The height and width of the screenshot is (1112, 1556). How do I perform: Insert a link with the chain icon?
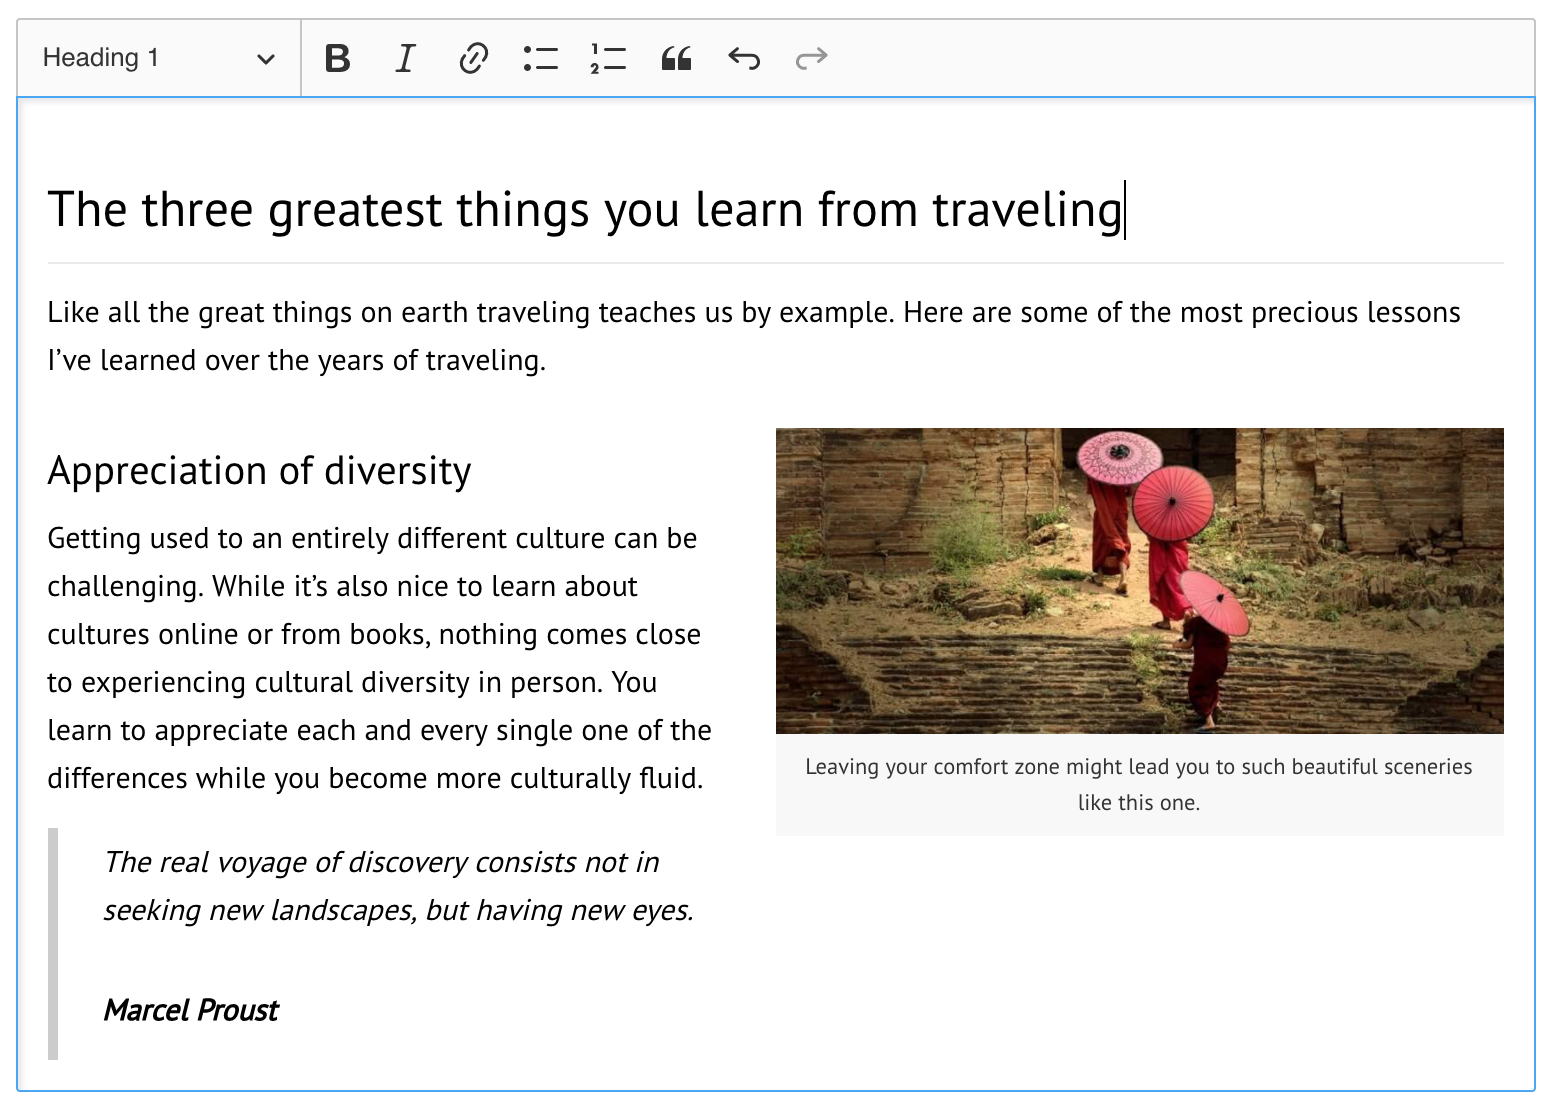(x=473, y=59)
